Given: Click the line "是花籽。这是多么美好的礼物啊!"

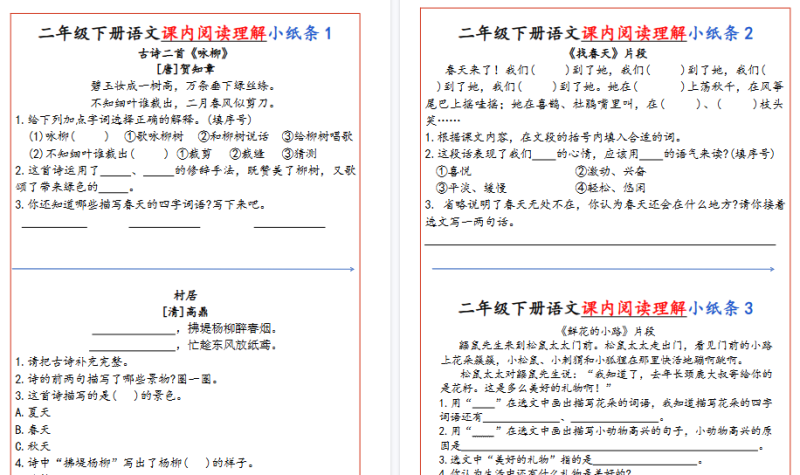Looking at the screenshot, I should pyautogui.click(x=526, y=388).
